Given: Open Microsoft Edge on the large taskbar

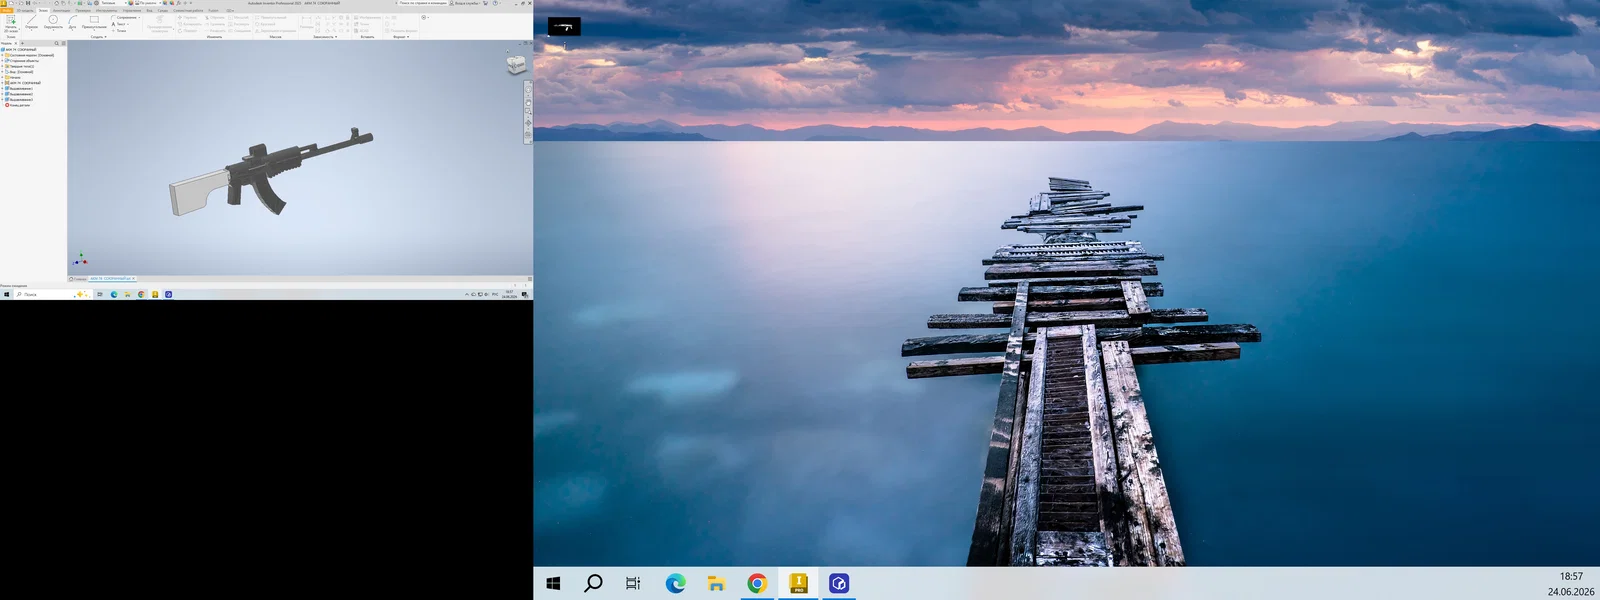Looking at the screenshot, I should pos(676,583).
